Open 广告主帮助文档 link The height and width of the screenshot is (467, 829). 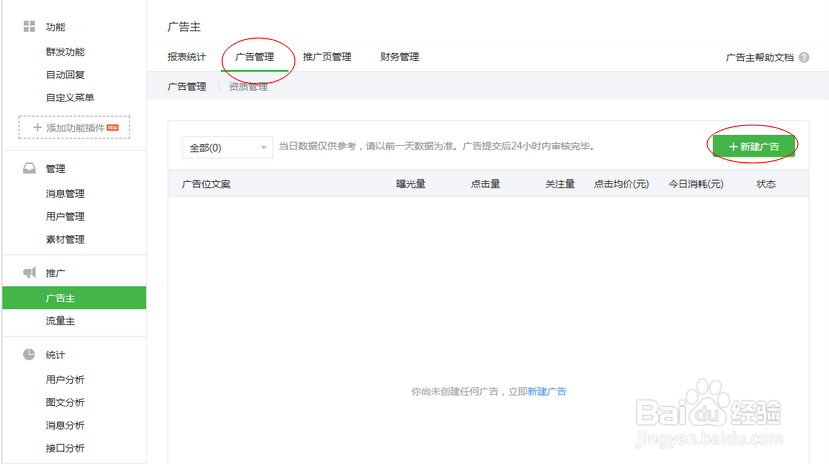(759, 57)
